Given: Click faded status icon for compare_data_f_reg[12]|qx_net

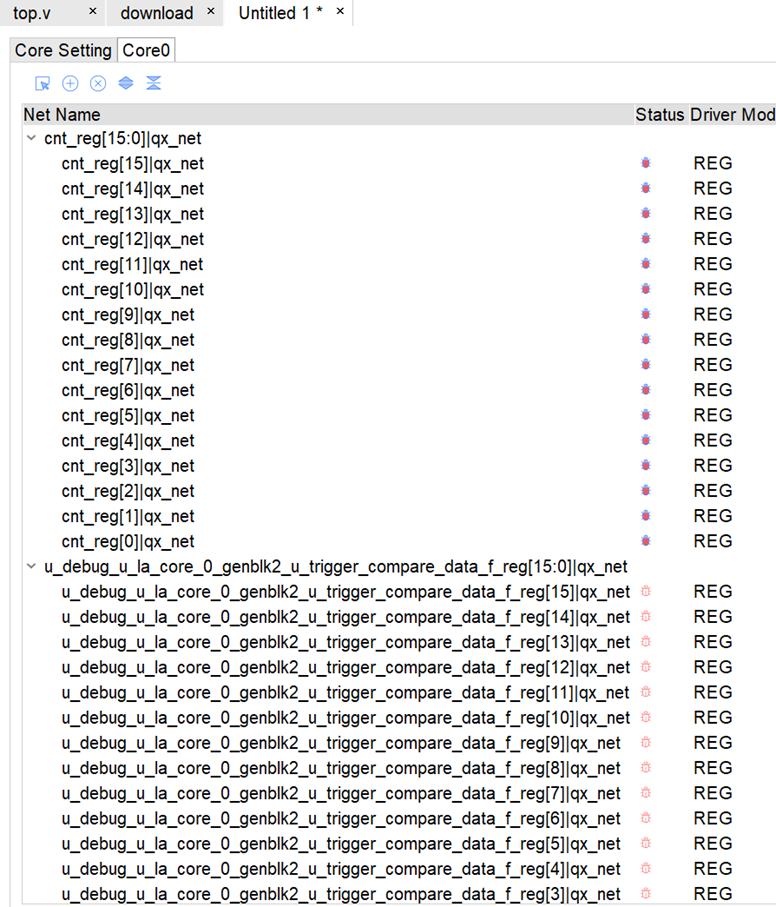Looking at the screenshot, I should coord(646,667).
